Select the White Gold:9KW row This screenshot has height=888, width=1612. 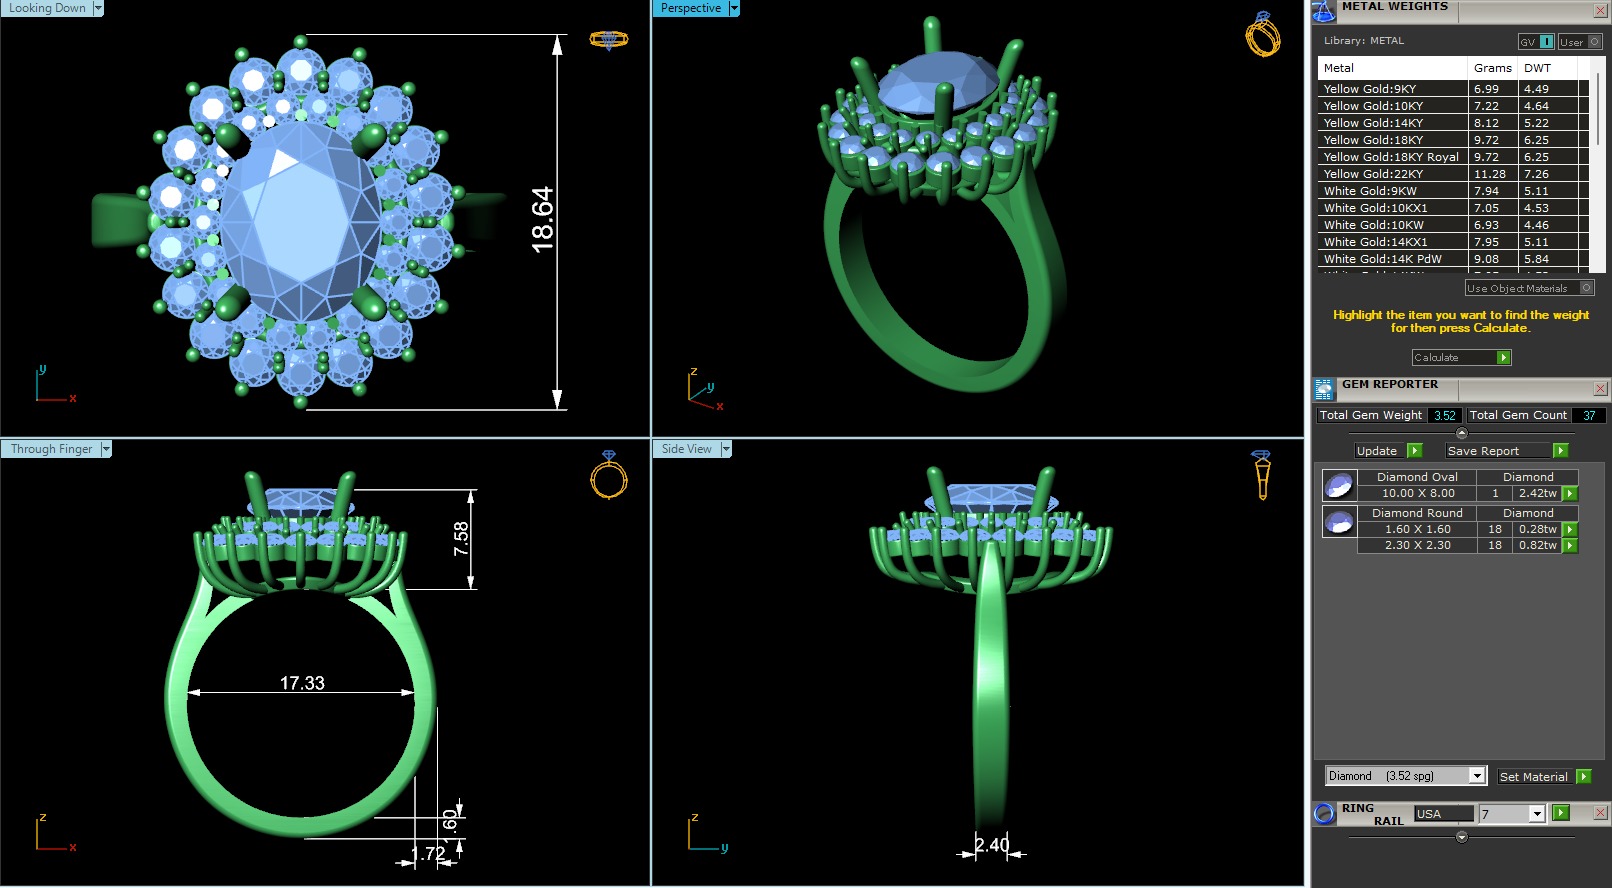pos(1453,191)
